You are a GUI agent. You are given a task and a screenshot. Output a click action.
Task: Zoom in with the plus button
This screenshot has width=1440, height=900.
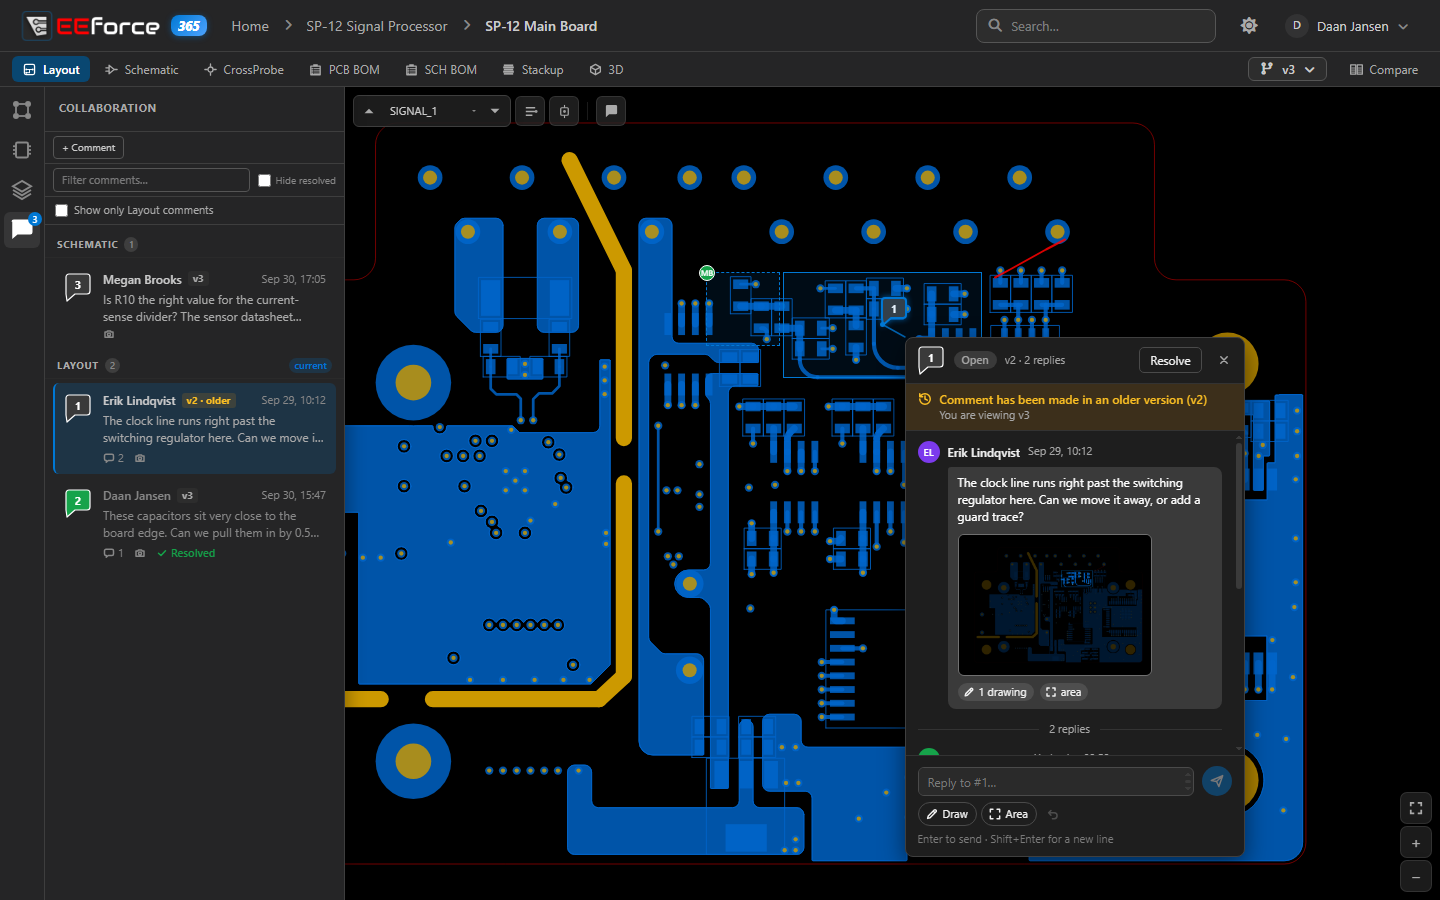(x=1416, y=844)
